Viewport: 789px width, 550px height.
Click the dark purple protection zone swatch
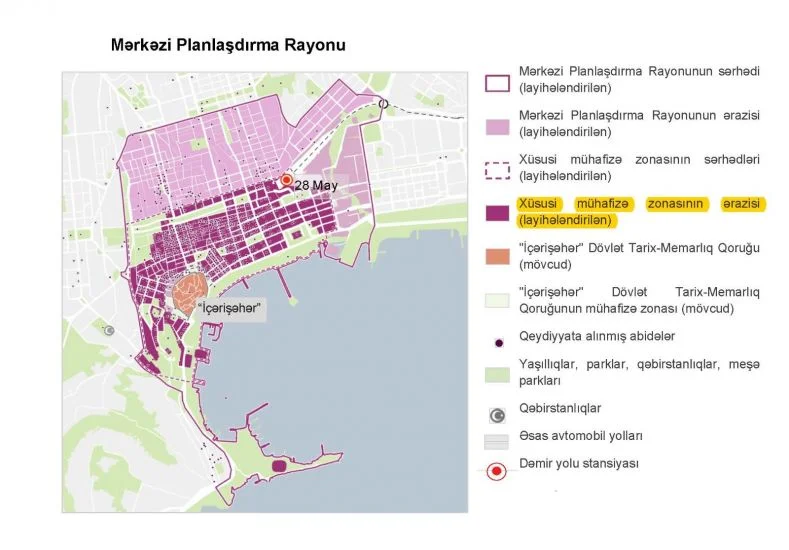click(x=497, y=212)
